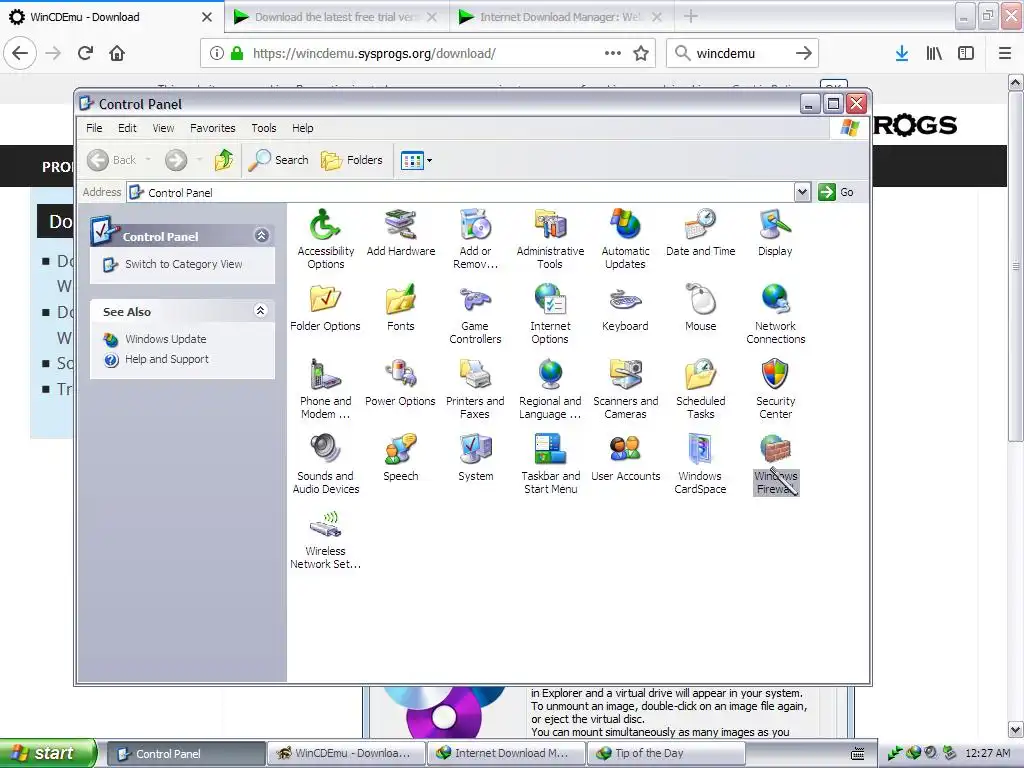Open the File menu
This screenshot has width=1024, height=768.
click(94, 128)
